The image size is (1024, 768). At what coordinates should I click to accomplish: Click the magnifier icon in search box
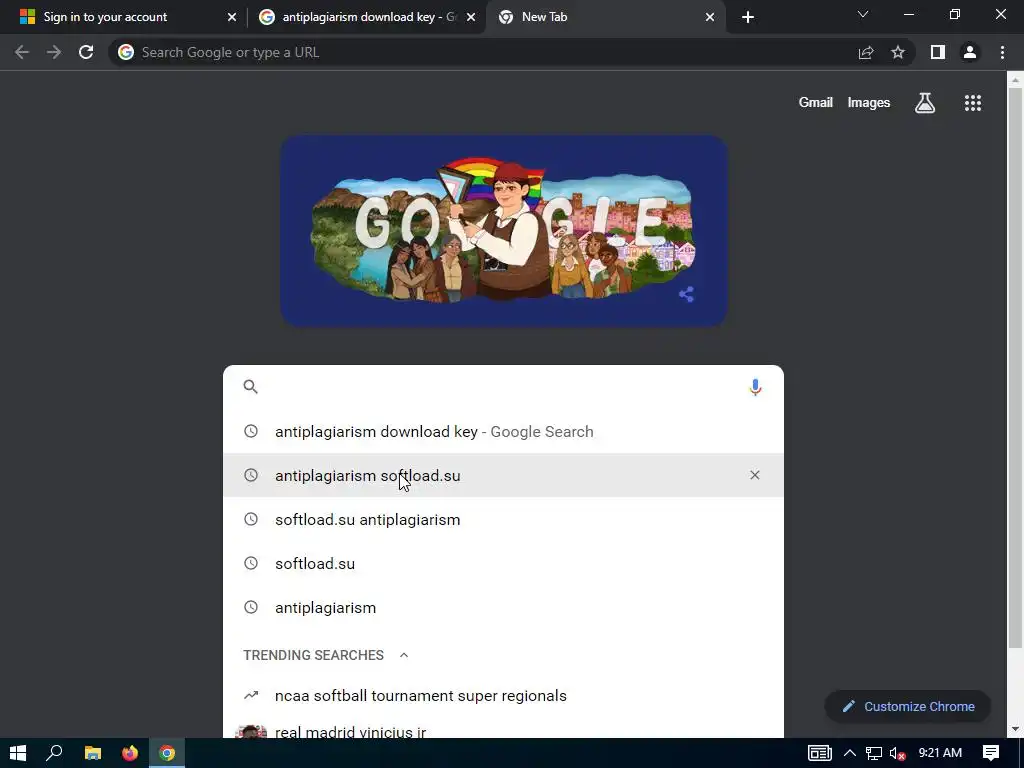(251, 387)
